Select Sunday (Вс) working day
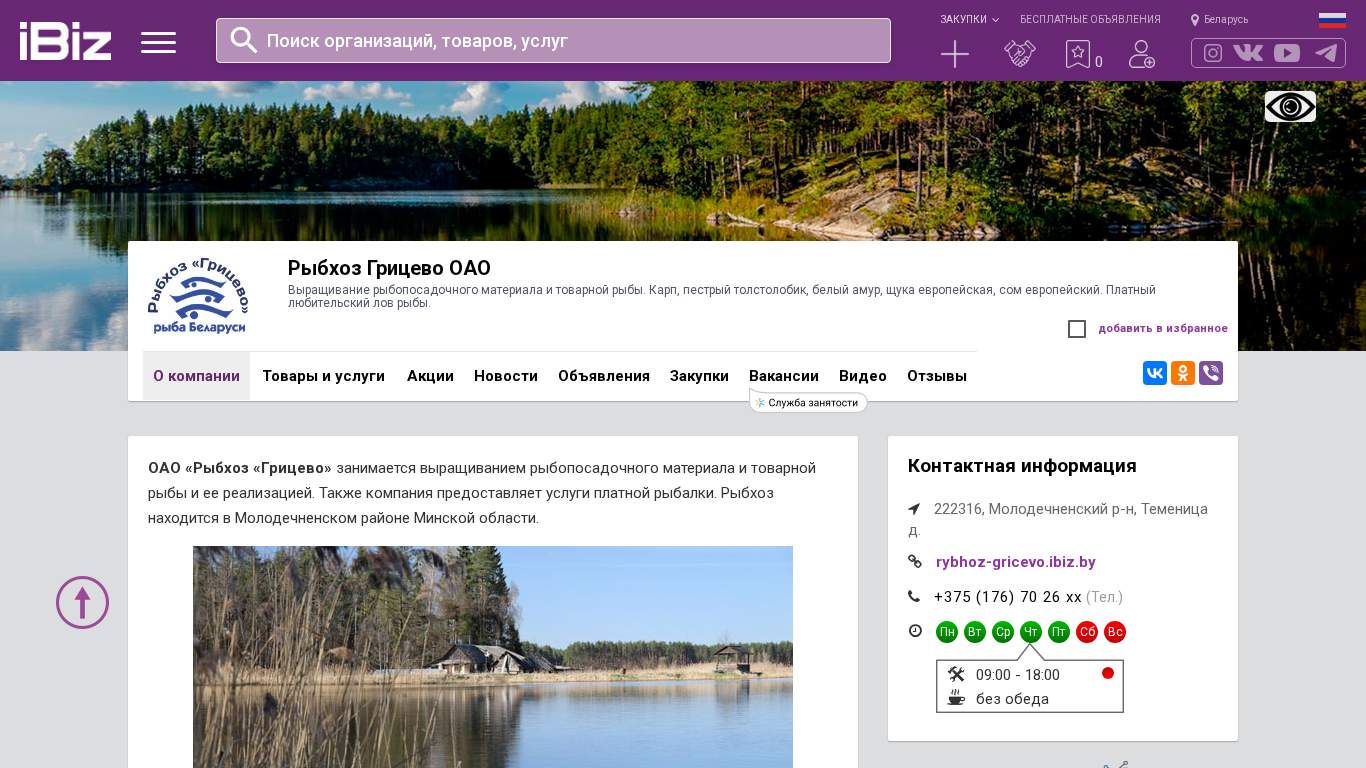 pyautogui.click(x=1115, y=632)
